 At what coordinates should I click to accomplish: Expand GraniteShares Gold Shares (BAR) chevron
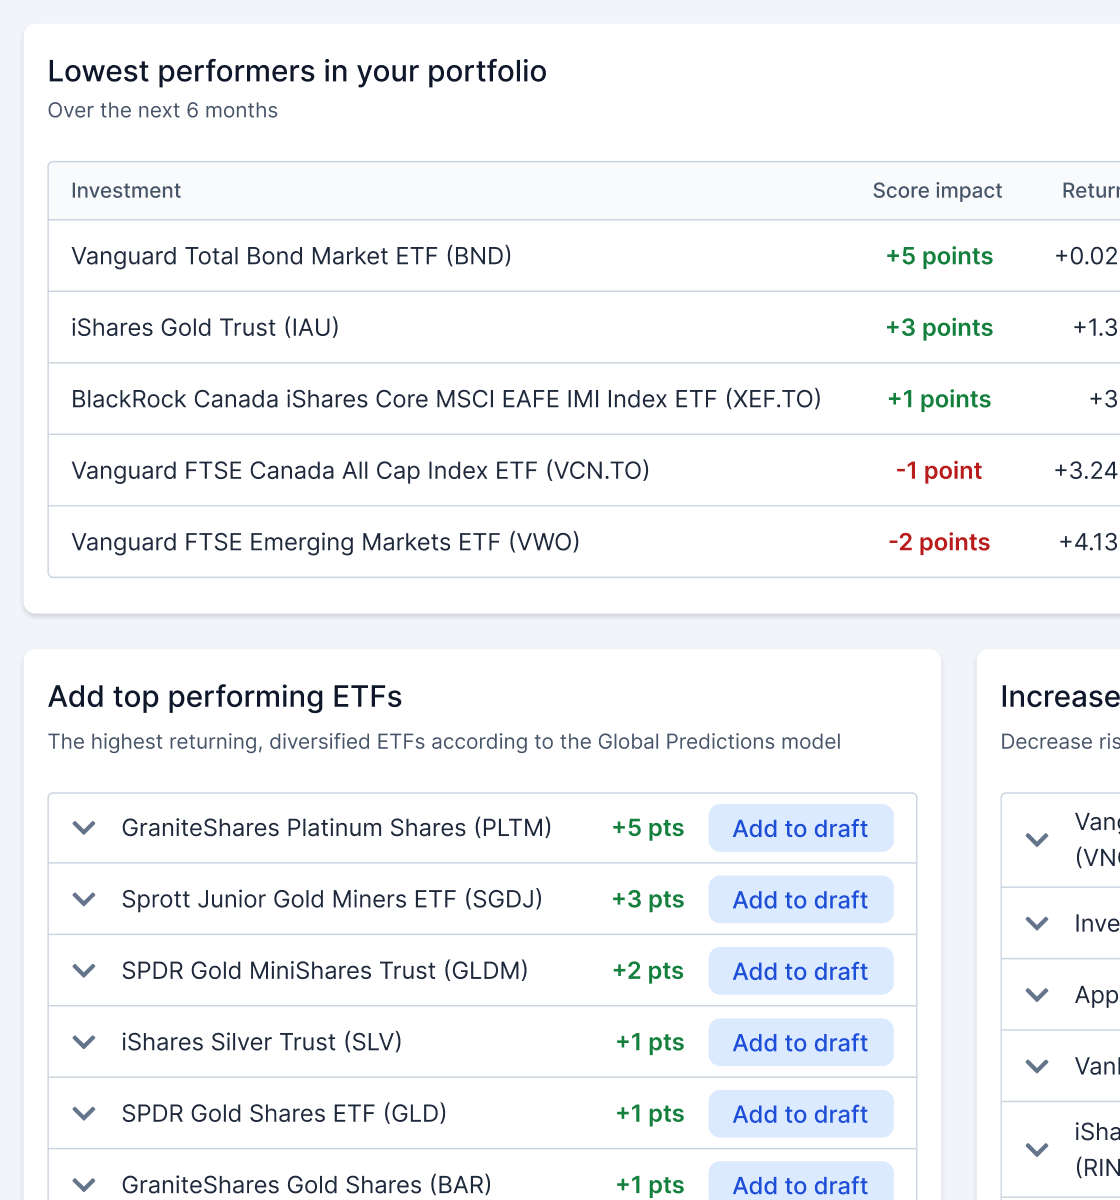coord(85,1185)
